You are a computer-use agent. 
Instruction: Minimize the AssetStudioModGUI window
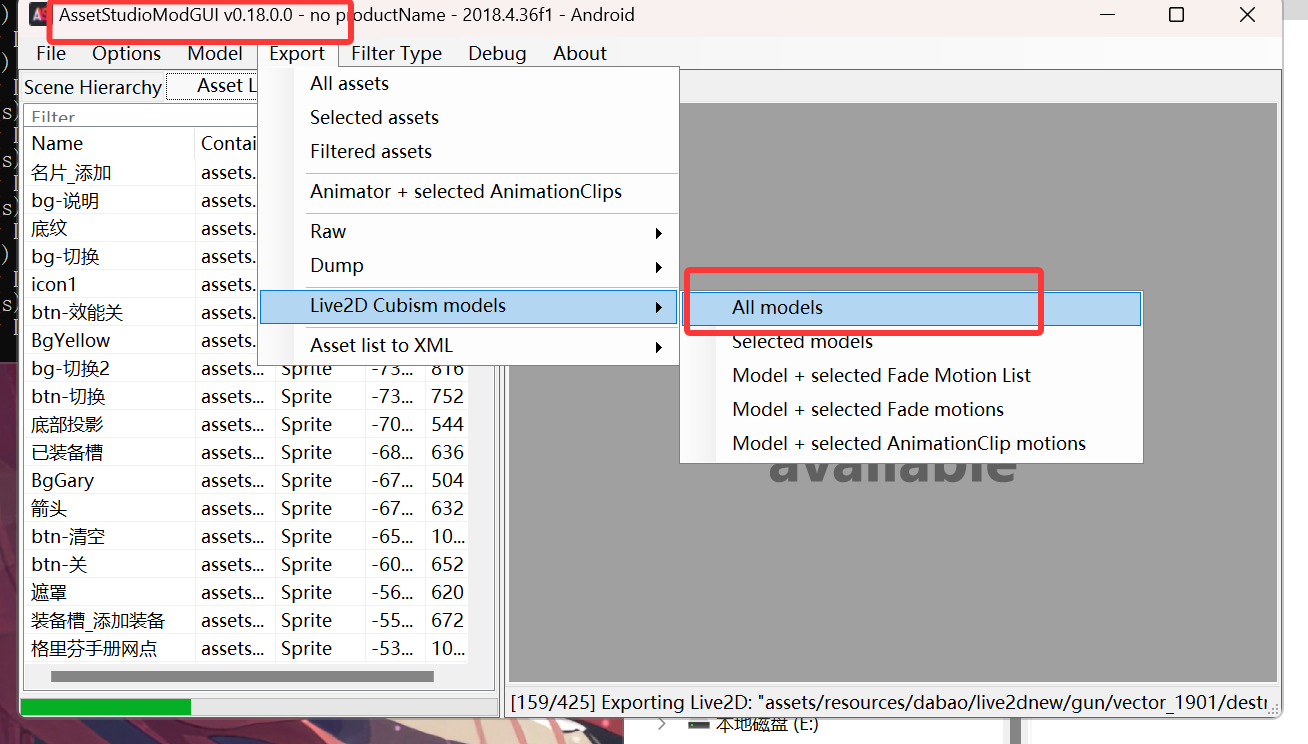[1106, 15]
